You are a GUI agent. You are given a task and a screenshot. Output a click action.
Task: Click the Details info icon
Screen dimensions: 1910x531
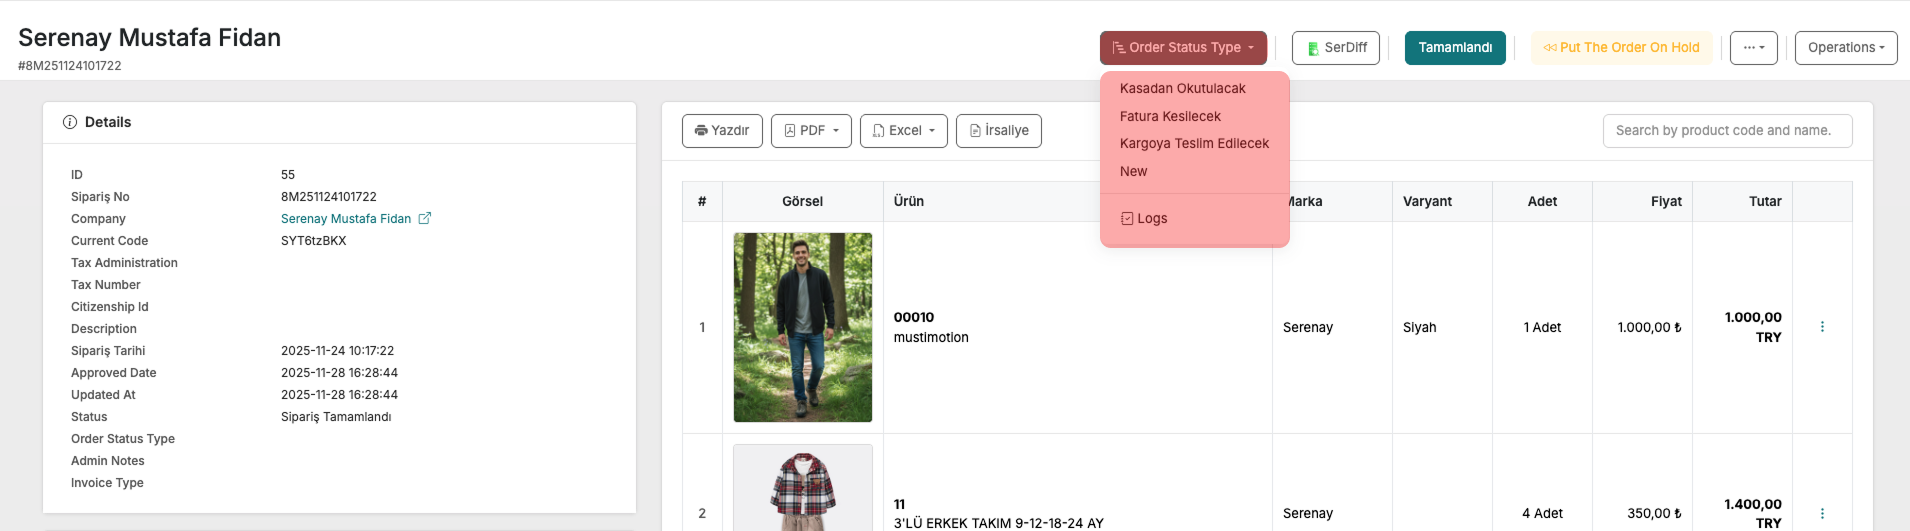(70, 122)
